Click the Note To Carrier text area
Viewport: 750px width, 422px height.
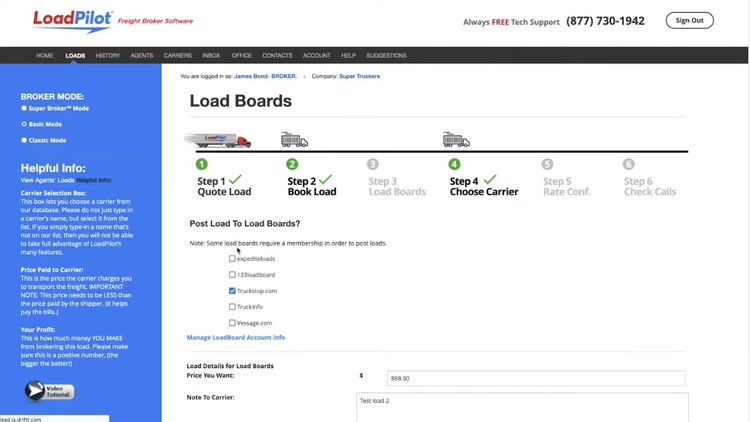[x=522, y=407]
